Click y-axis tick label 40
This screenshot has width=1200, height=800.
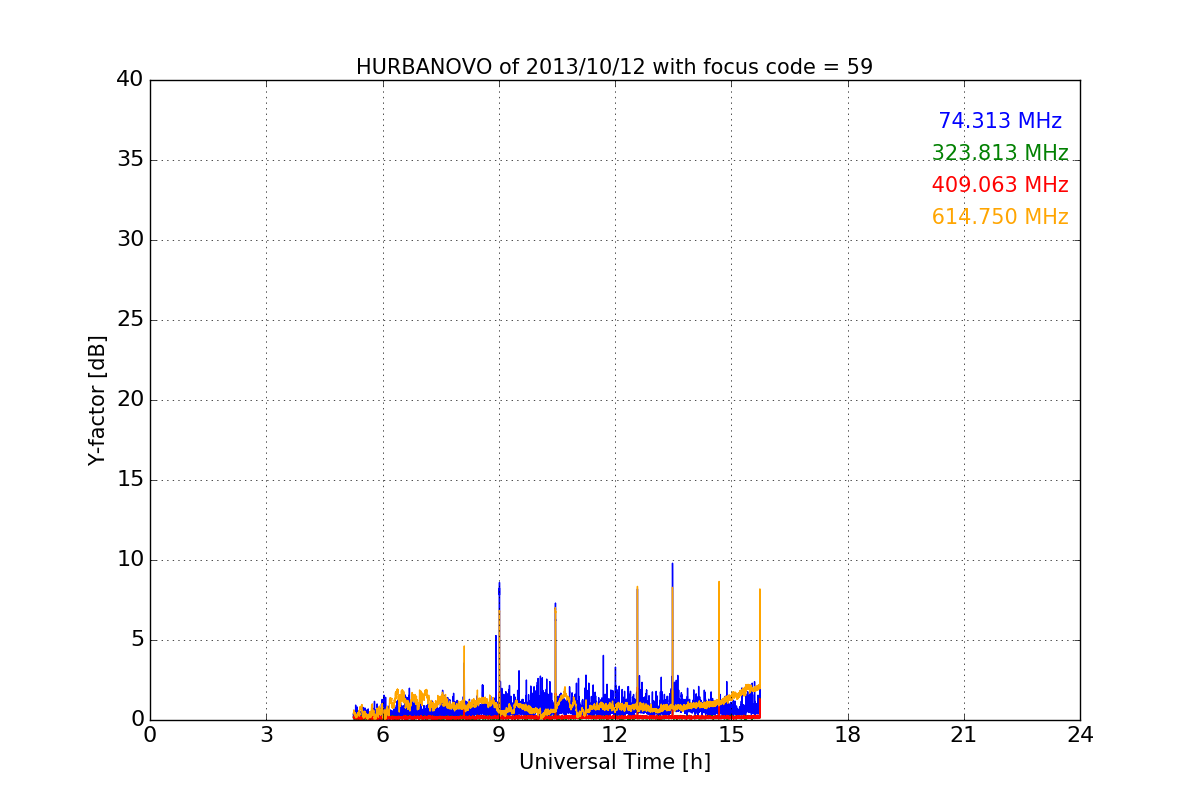[x=130, y=80]
